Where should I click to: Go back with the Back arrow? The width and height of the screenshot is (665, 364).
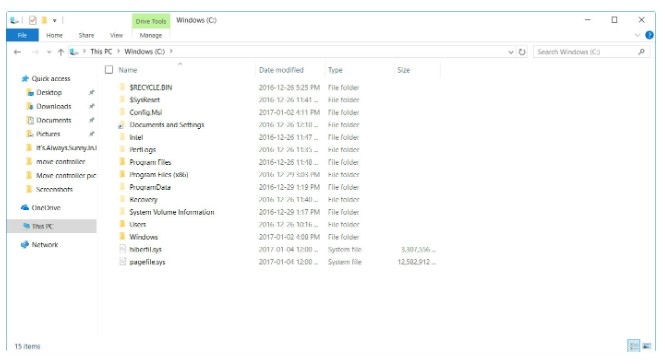17,52
